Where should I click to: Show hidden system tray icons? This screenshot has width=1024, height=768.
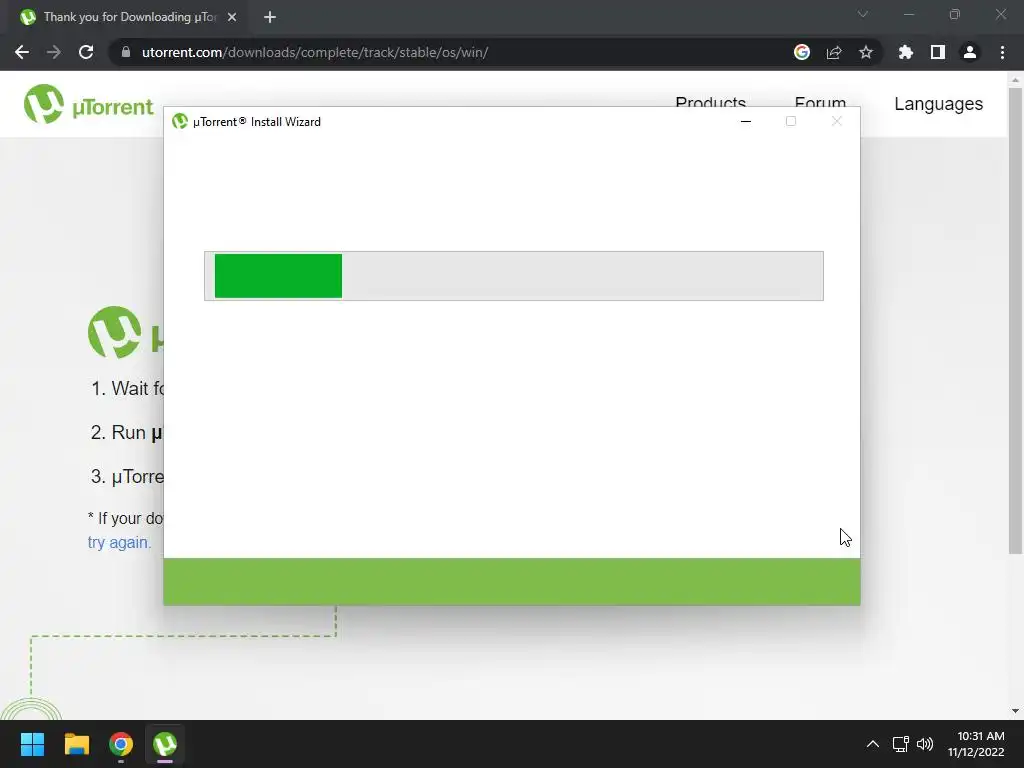(x=872, y=744)
